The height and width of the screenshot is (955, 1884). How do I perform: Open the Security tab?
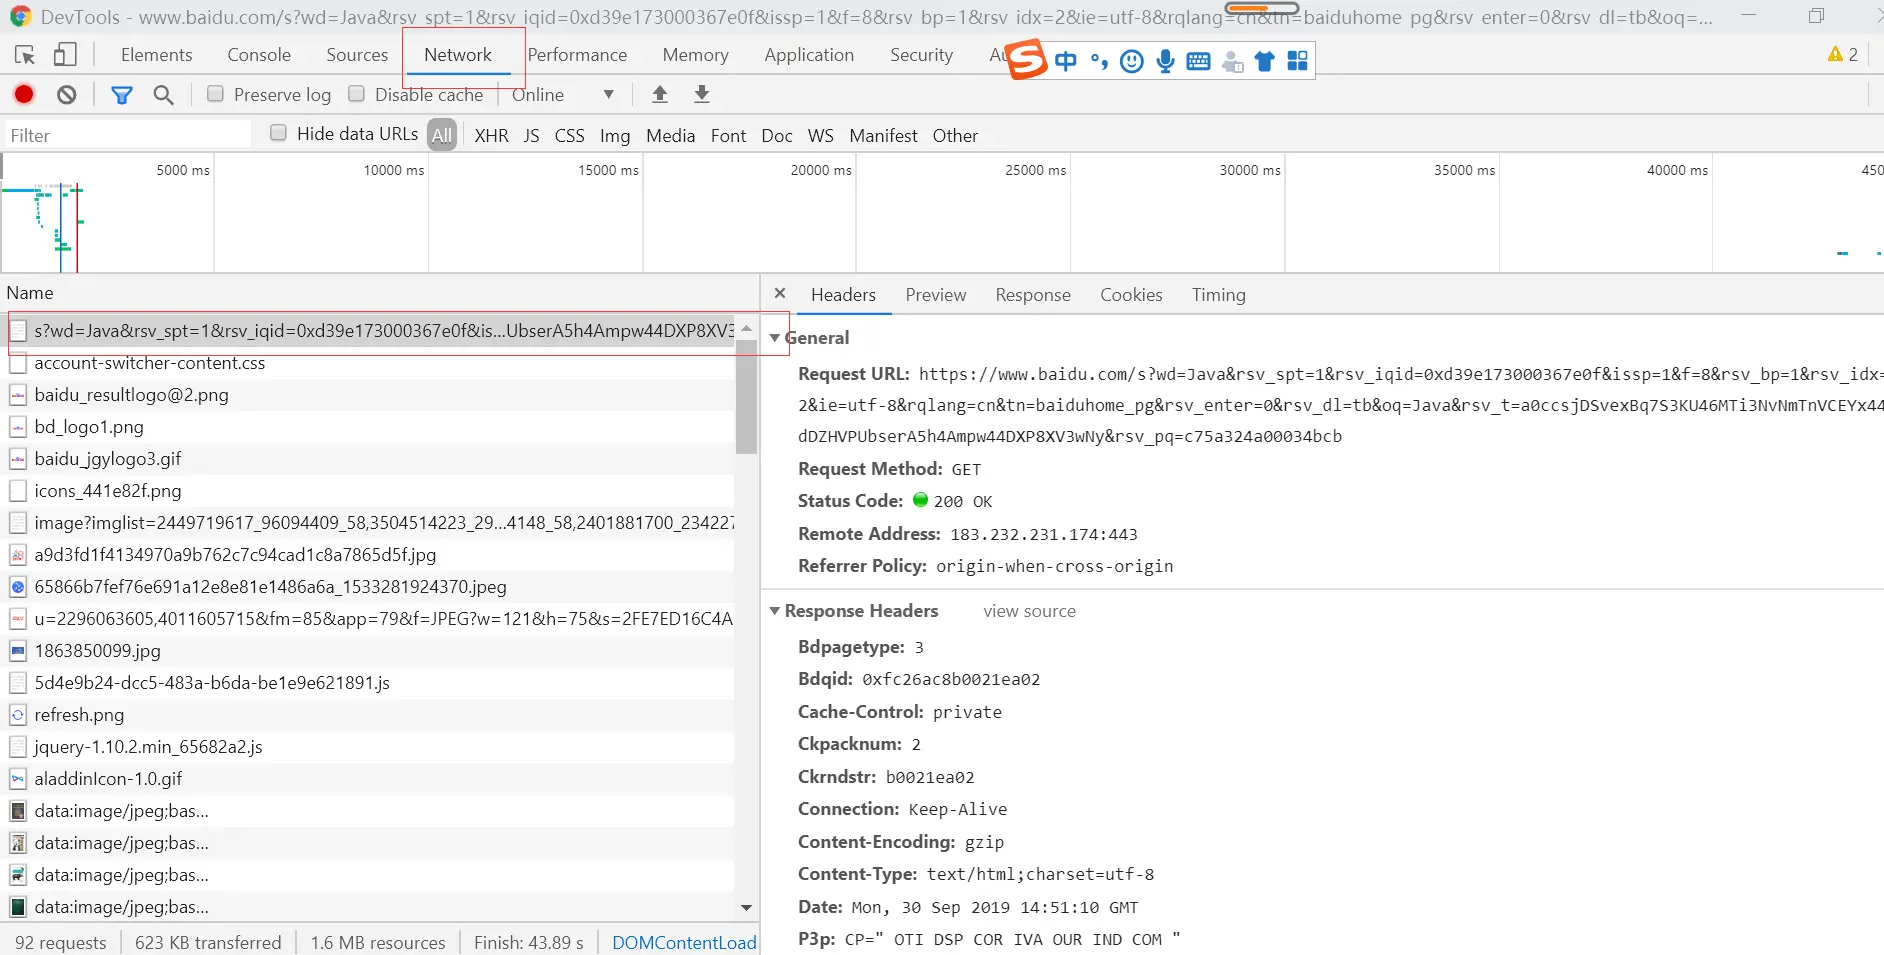[x=921, y=55]
